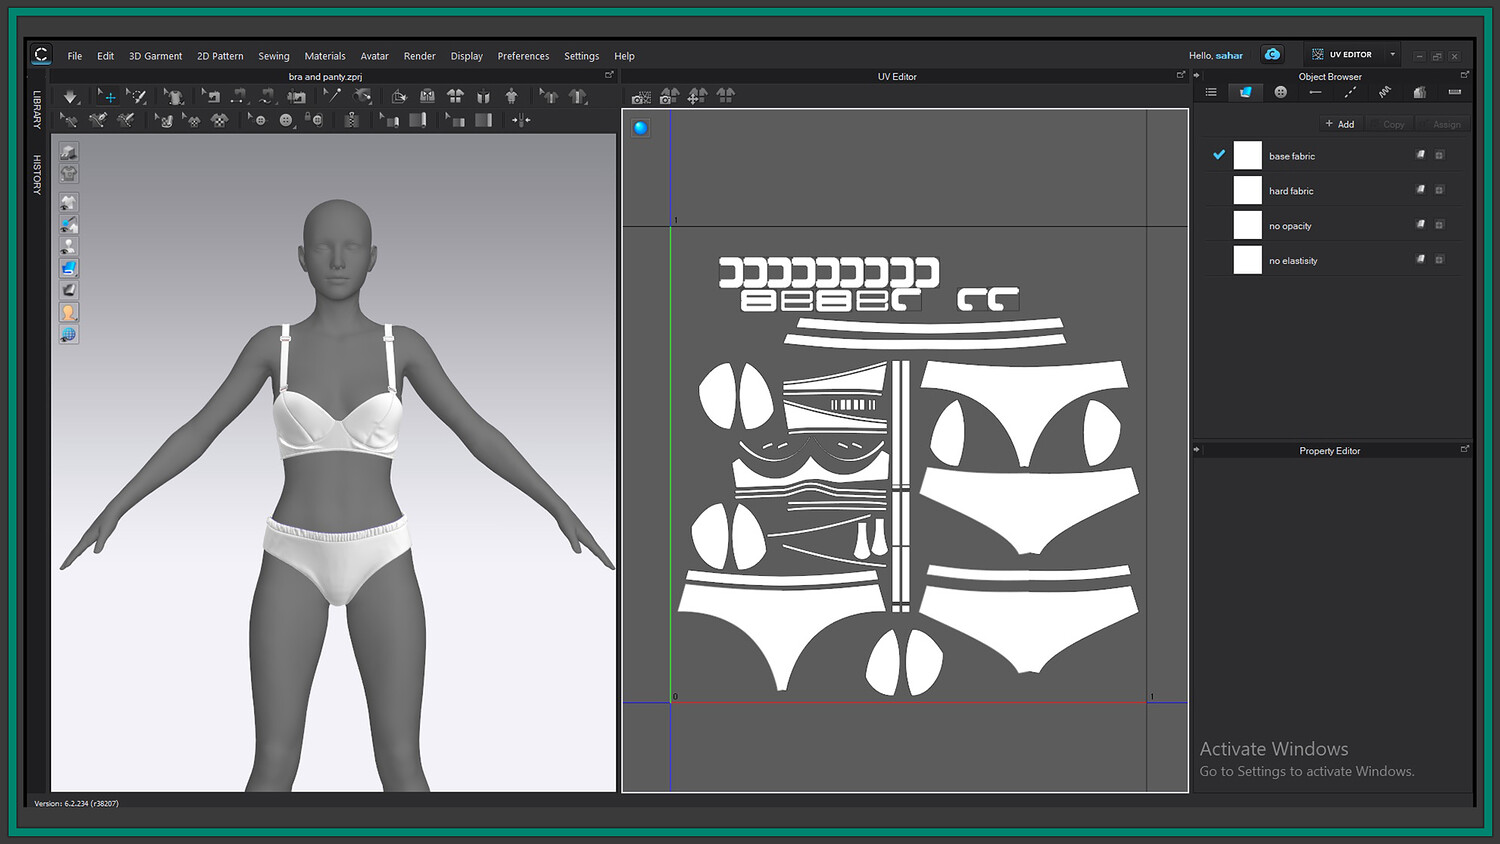The height and width of the screenshot is (844, 1500).
Task: Collapse the Property Editor panel arrow
Action: tap(1196, 450)
